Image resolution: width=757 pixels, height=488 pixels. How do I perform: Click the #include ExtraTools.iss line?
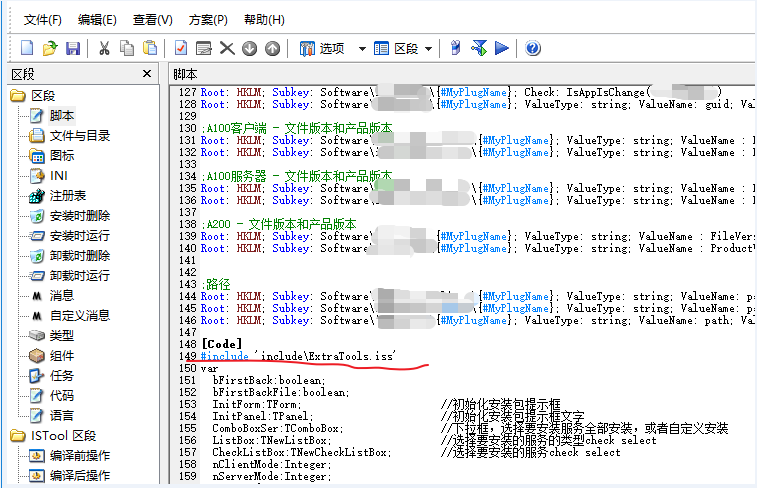point(298,356)
